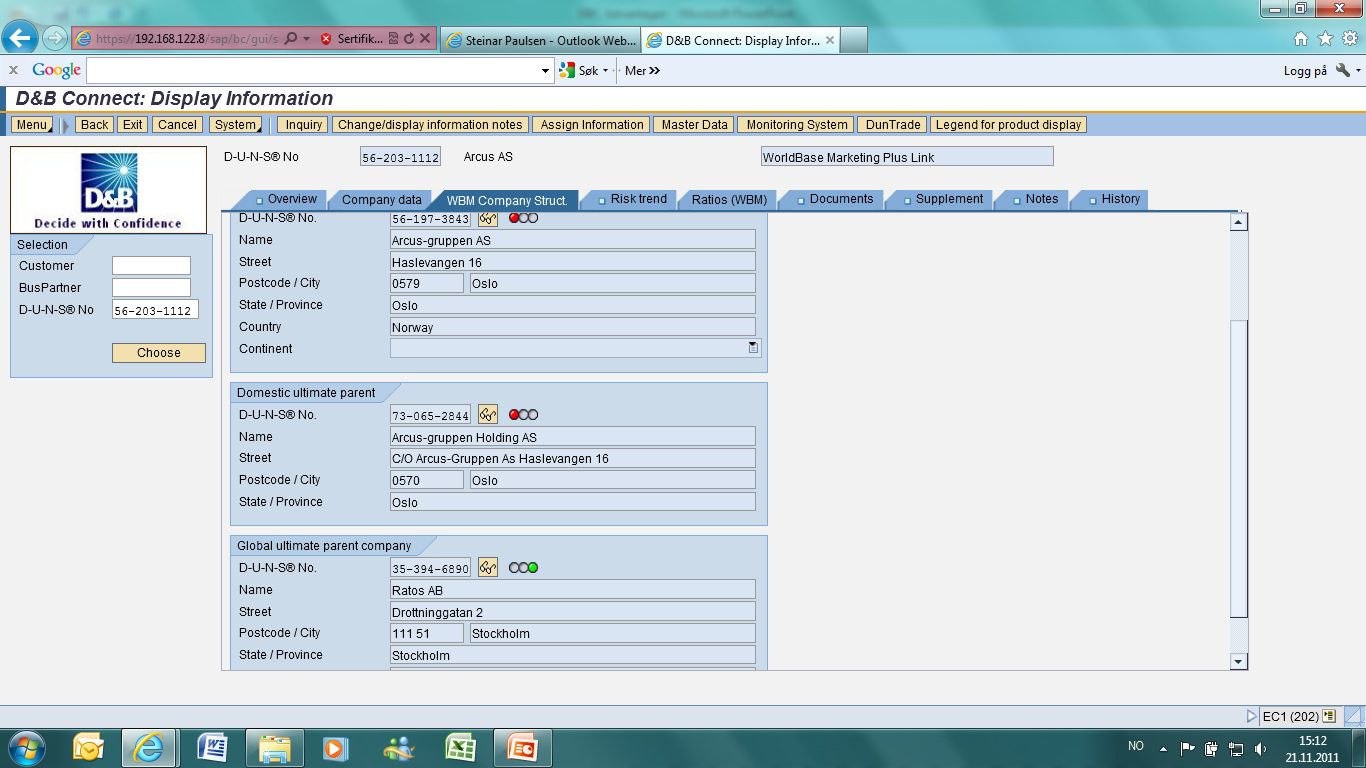Click the Cancel button
The image size is (1366, 768).
tap(177, 125)
